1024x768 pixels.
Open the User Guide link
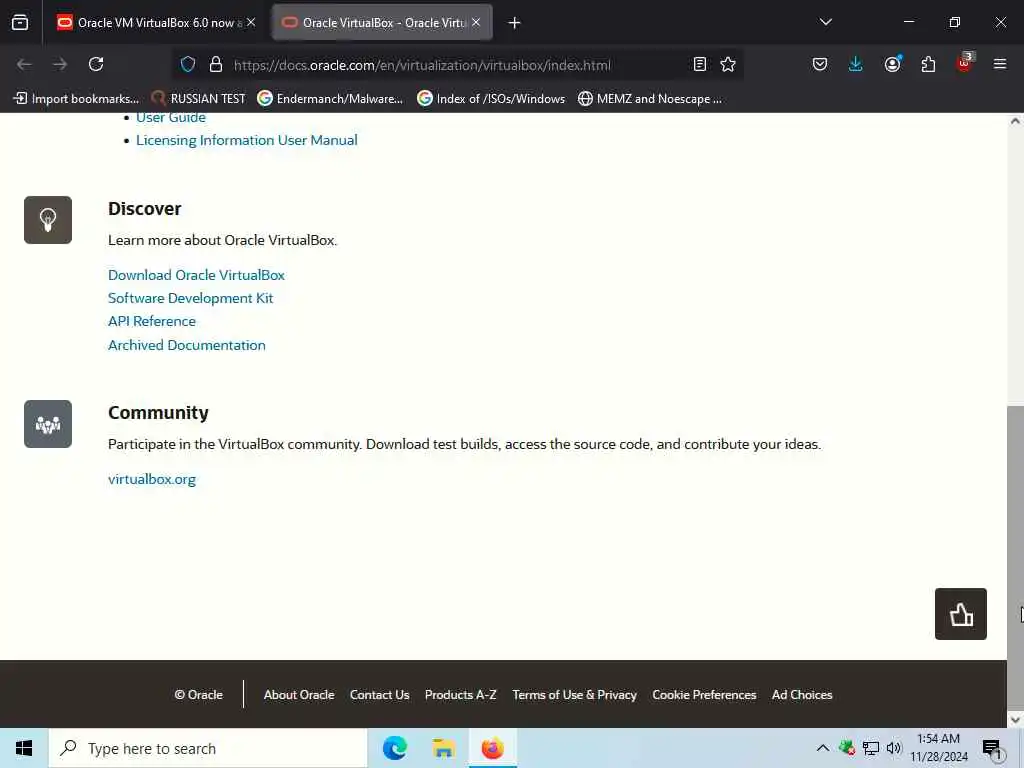click(170, 118)
